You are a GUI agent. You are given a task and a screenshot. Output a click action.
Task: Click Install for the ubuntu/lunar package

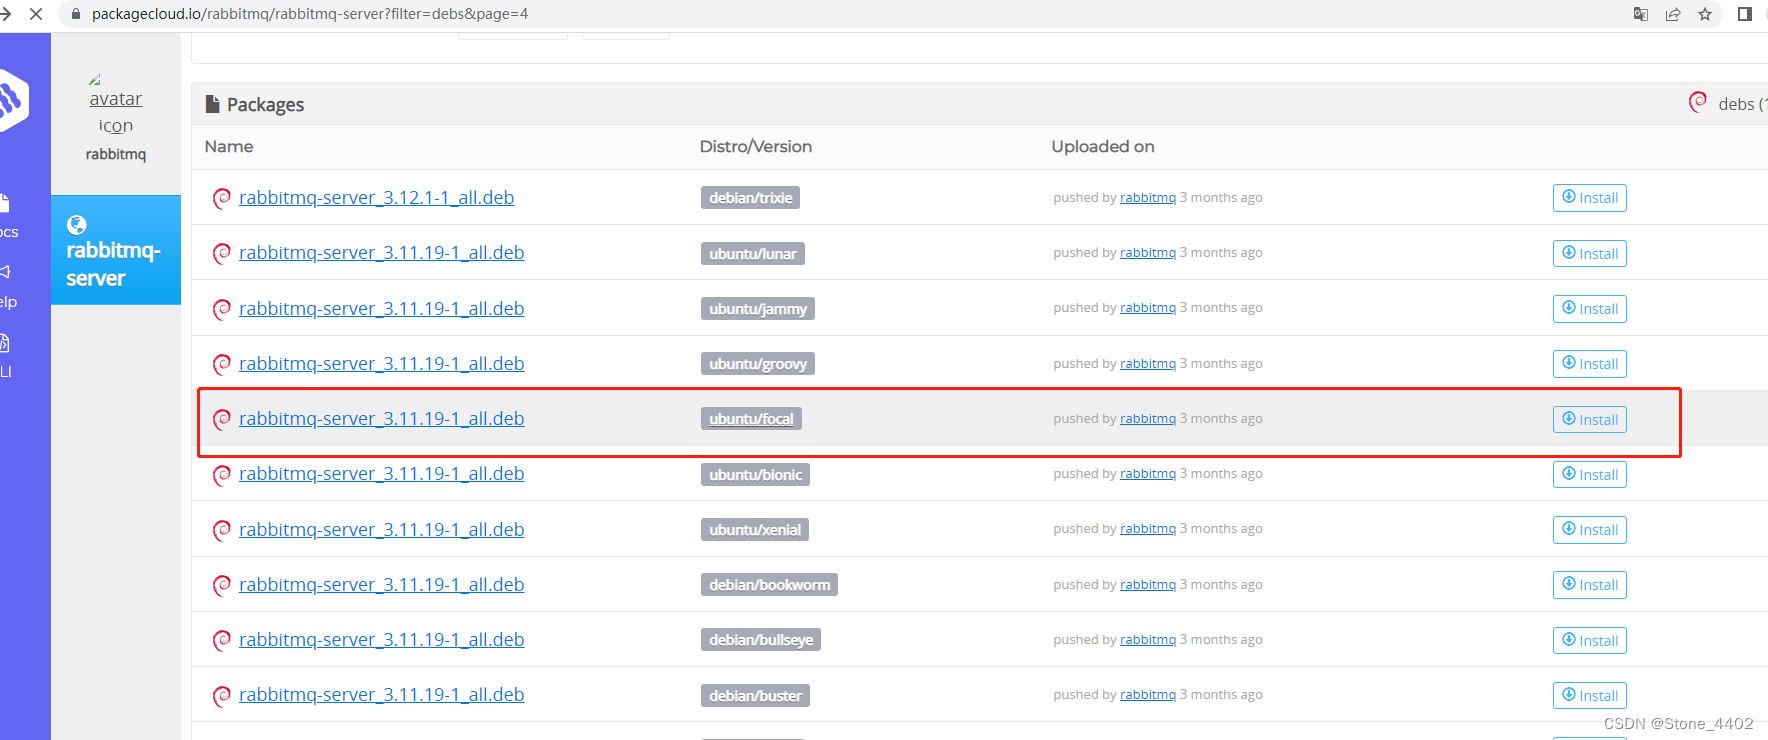tap(1589, 253)
